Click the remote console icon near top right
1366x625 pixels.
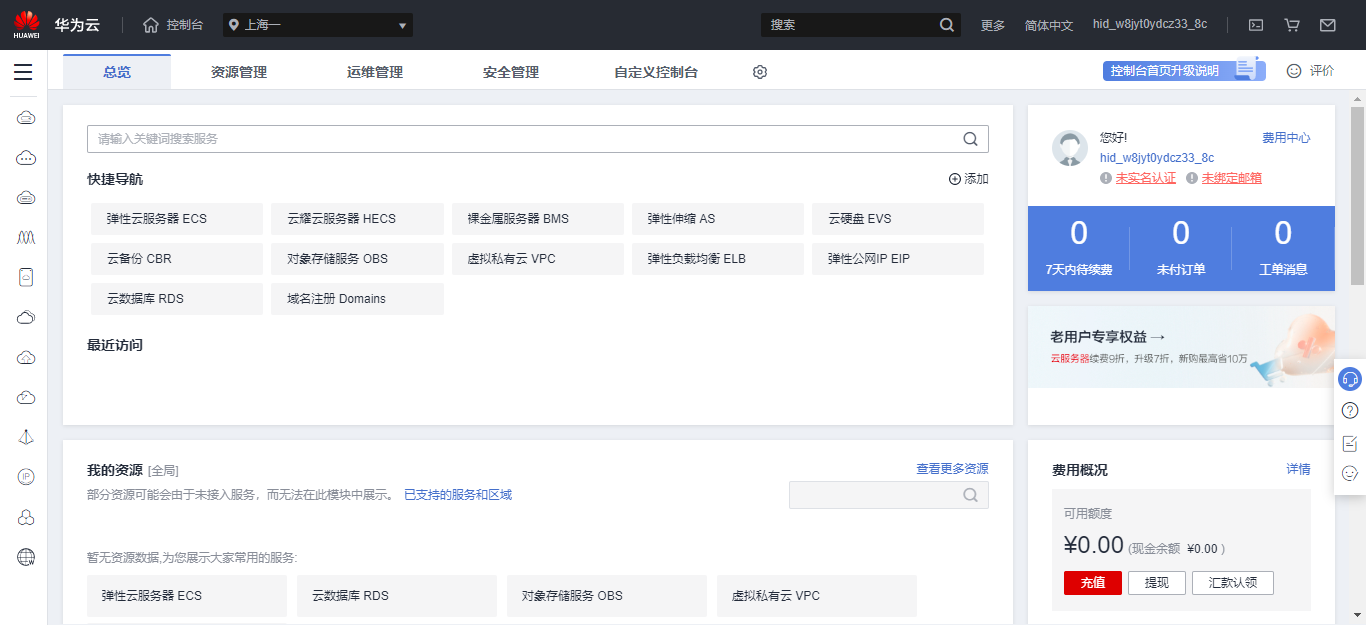[x=1254, y=24]
